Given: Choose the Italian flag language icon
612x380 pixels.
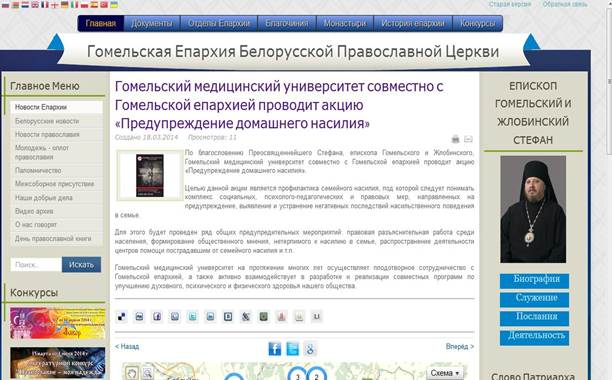Looking at the screenshot, I should click(75, 5).
